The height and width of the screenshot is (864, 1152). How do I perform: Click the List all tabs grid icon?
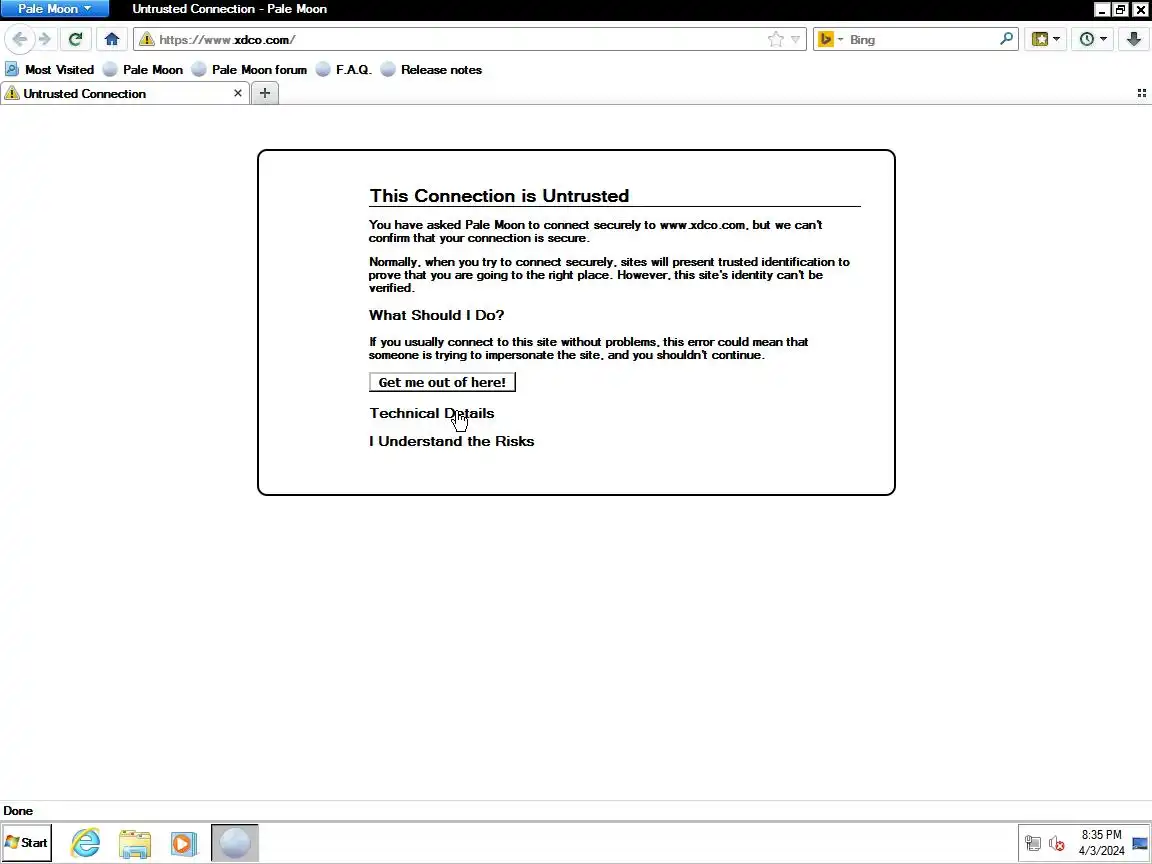[1141, 93]
